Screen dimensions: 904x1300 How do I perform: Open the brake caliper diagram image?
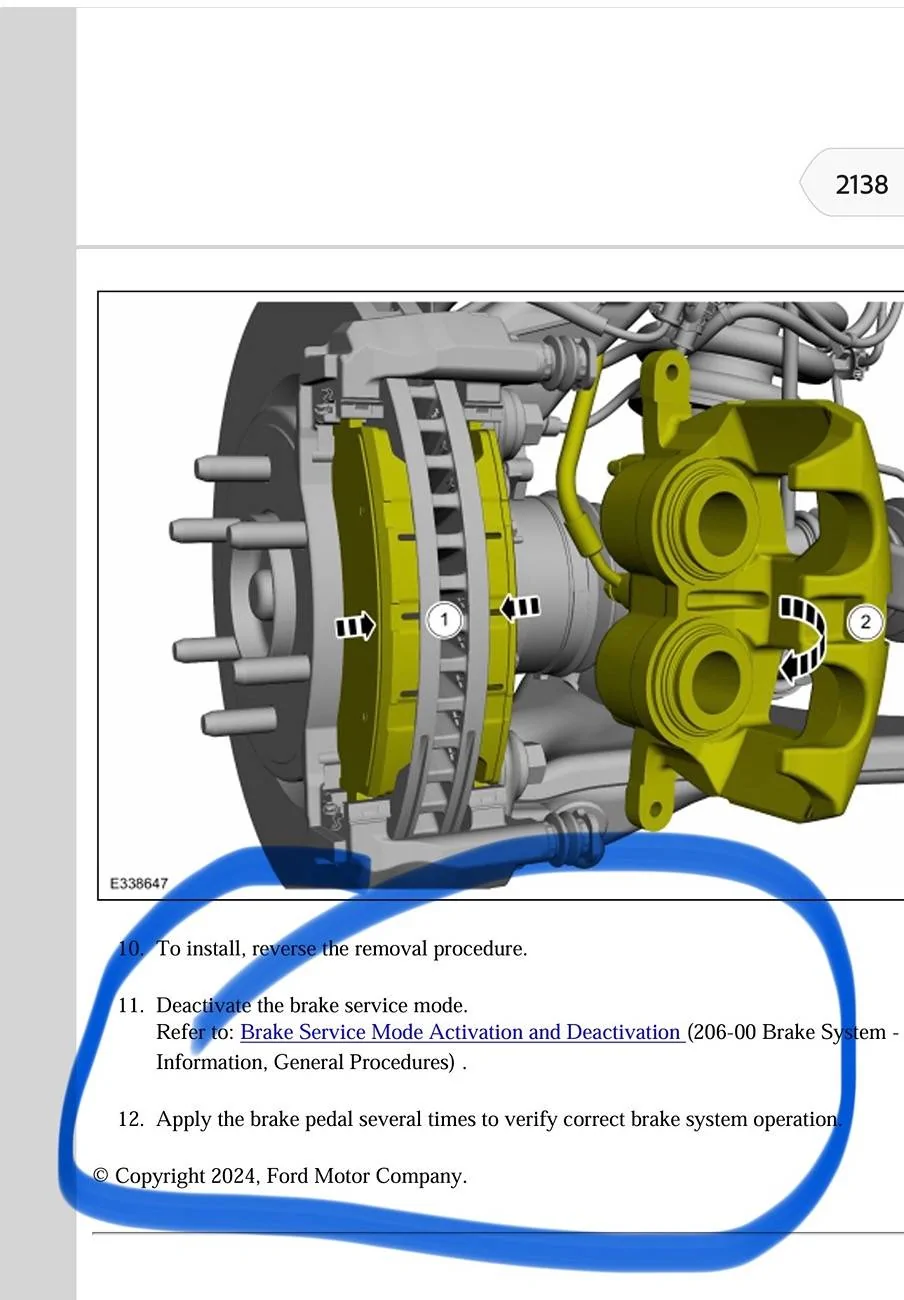pos(501,596)
